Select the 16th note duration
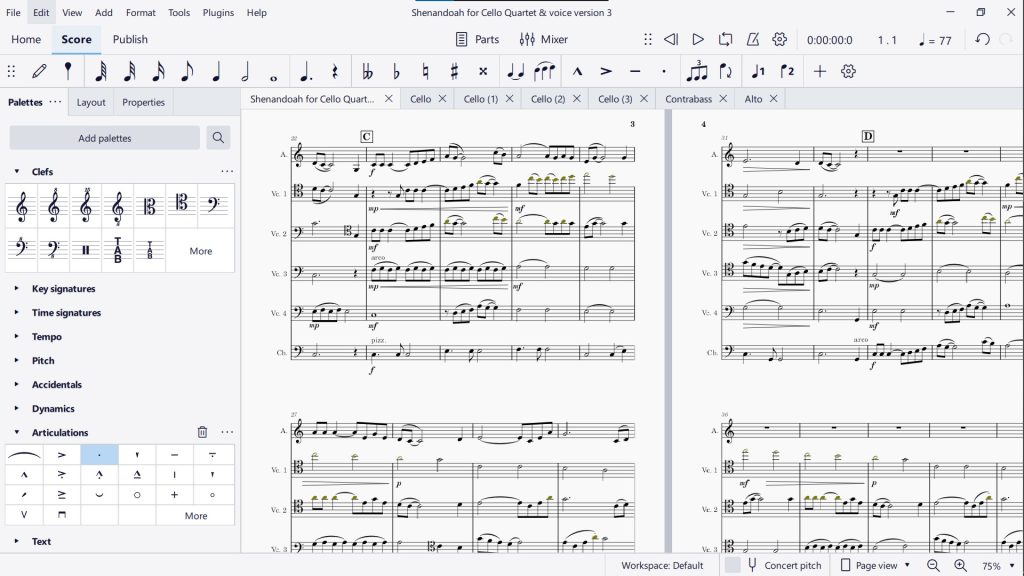This screenshot has width=1024, height=576. point(158,72)
